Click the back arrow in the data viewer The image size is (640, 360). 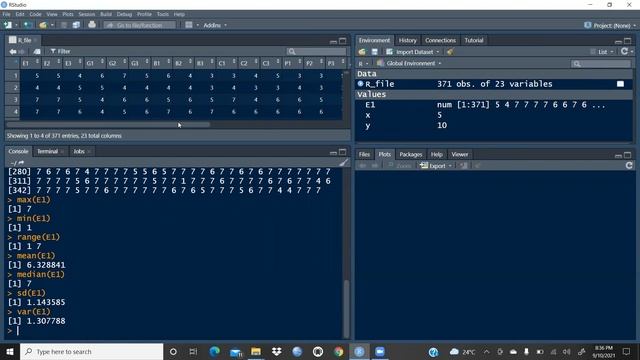click(x=13, y=51)
